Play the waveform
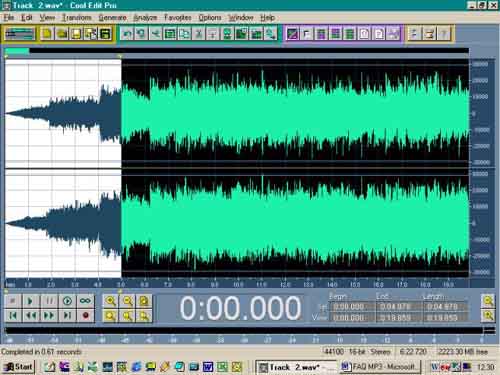 click(30, 301)
